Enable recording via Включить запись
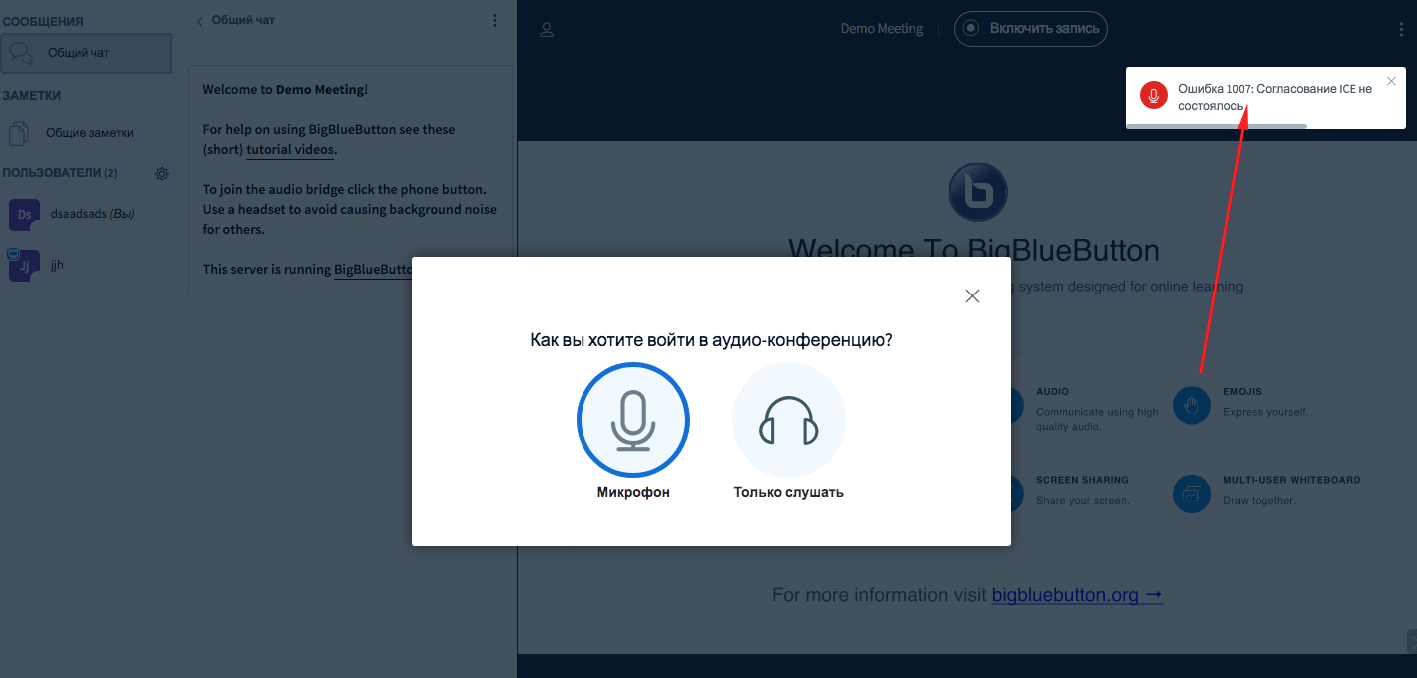1417x678 pixels. coord(1030,29)
